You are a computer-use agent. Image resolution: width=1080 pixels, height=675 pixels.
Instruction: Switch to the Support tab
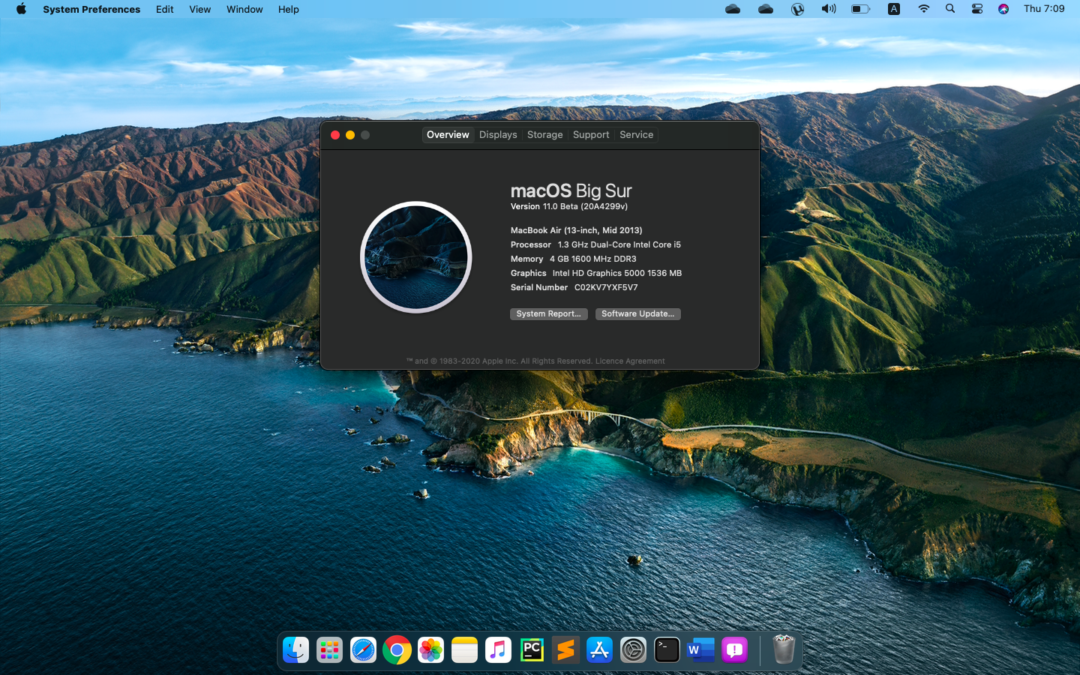(x=591, y=134)
